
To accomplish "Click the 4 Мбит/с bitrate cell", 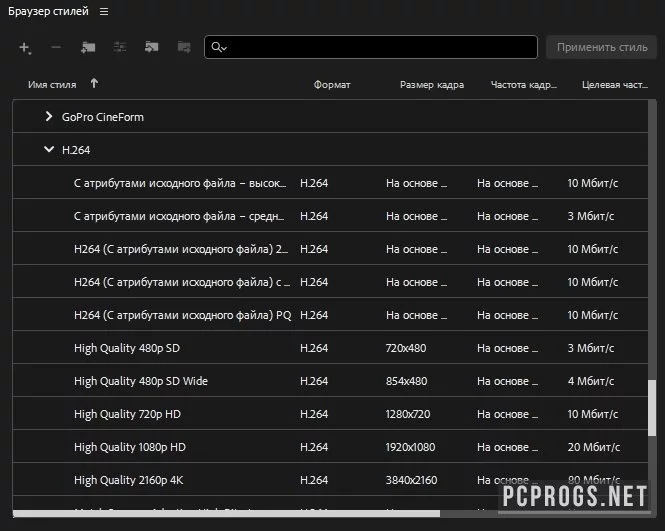I will pyautogui.click(x=591, y=381).
